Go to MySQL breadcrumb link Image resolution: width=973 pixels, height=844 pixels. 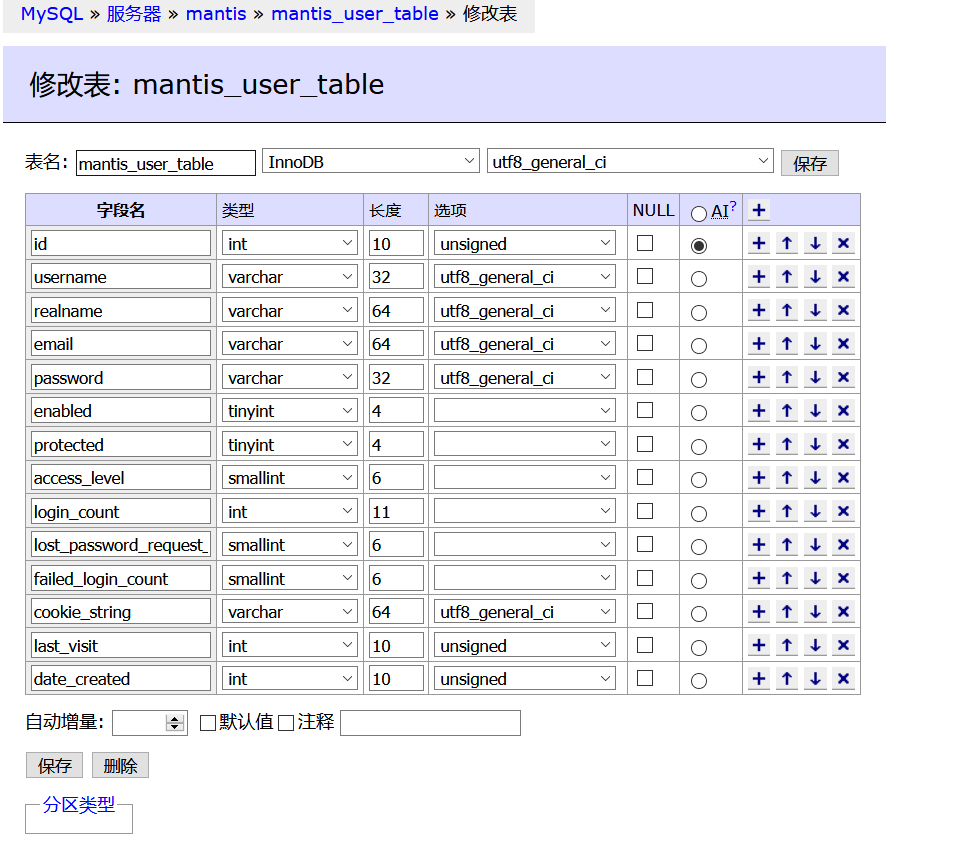[x=52, y=14]
